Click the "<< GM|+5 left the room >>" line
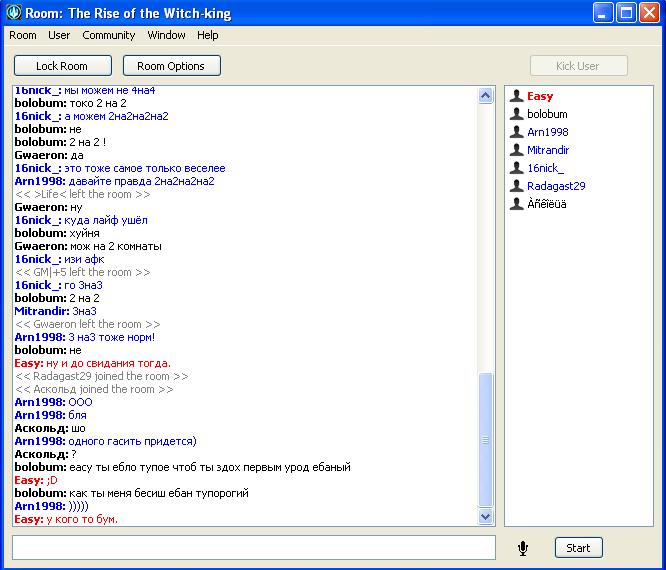 82,272
